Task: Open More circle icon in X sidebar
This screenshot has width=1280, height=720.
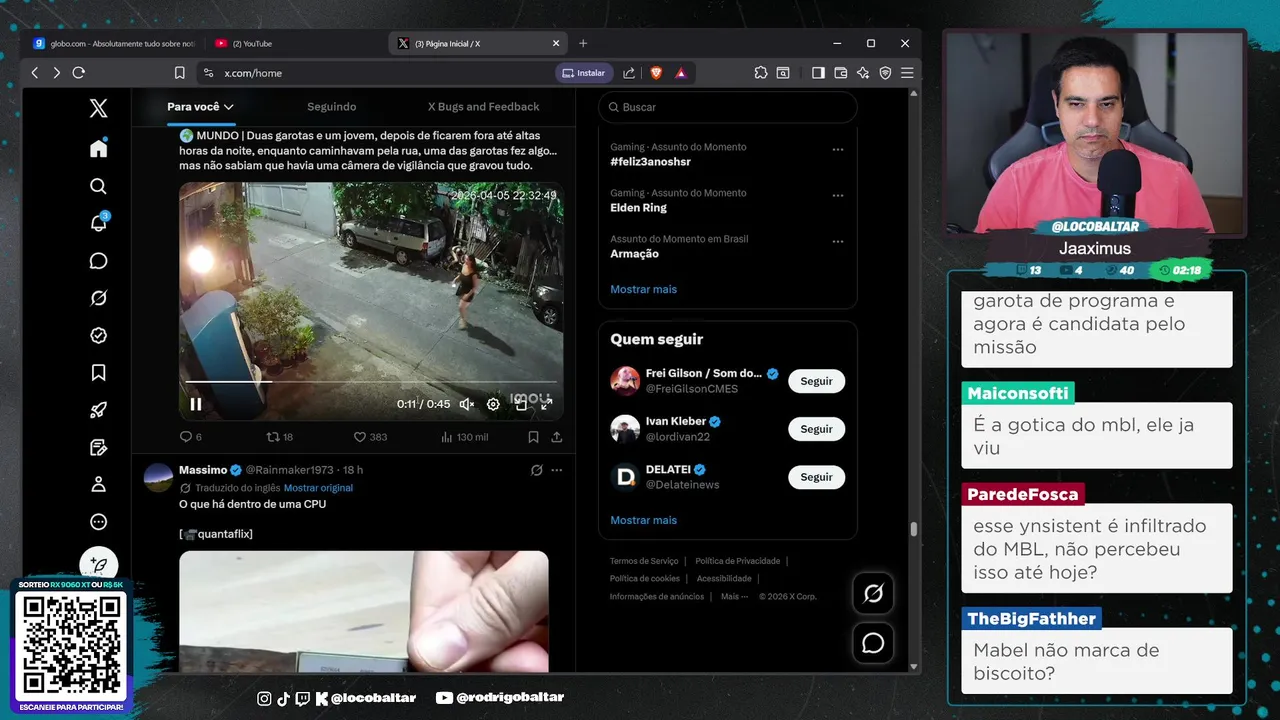Action: pos(98,521)
